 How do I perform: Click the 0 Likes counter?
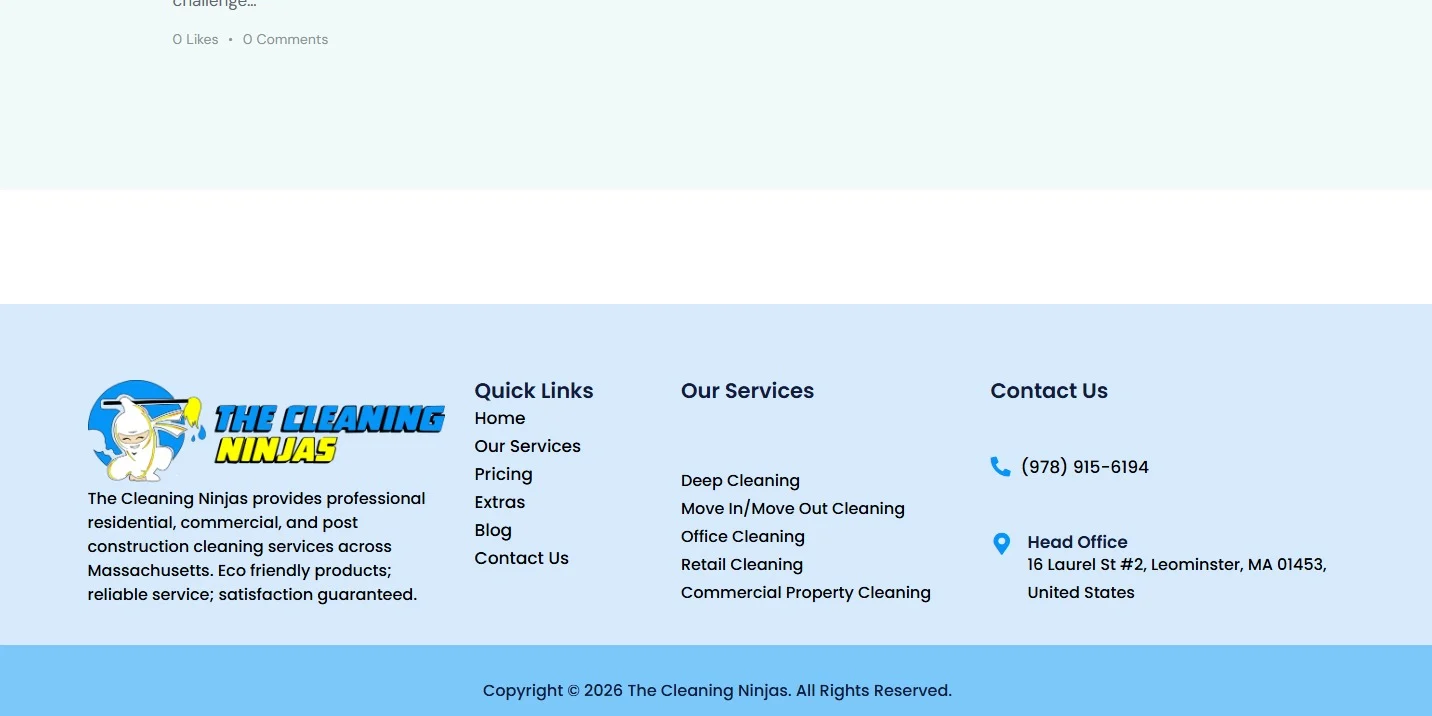[x=195, y=39]
